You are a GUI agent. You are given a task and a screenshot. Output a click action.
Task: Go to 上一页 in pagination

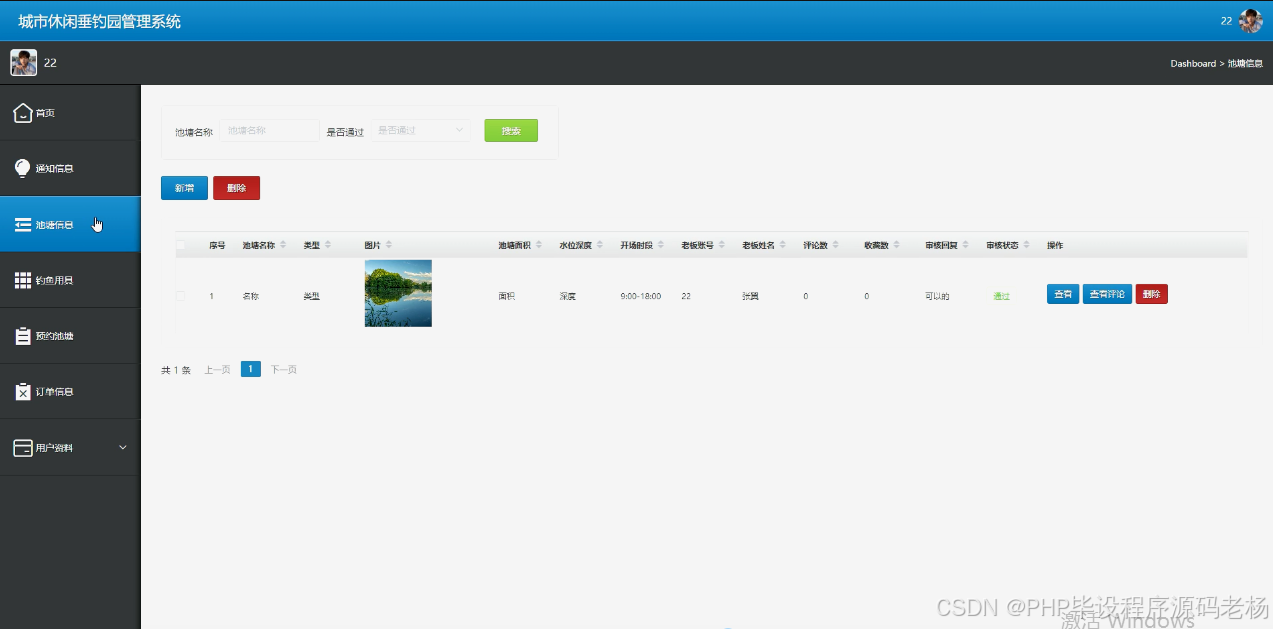click(217, 370)
